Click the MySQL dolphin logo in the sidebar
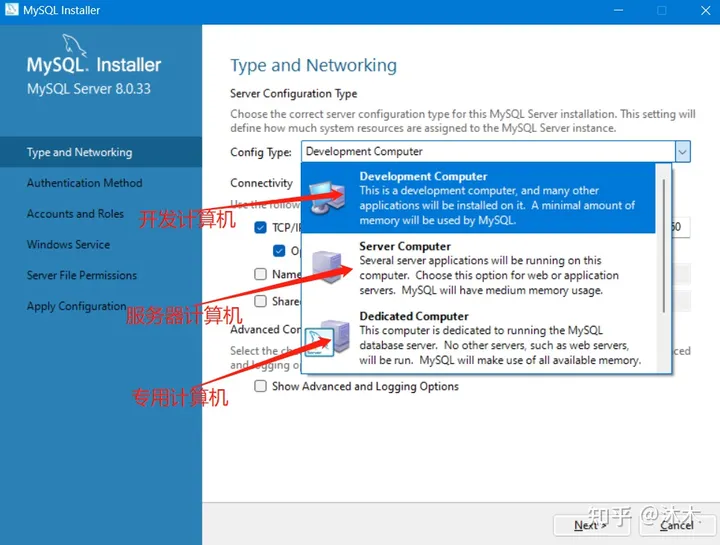This screenshot has width=720, height=545. point(74,45)
